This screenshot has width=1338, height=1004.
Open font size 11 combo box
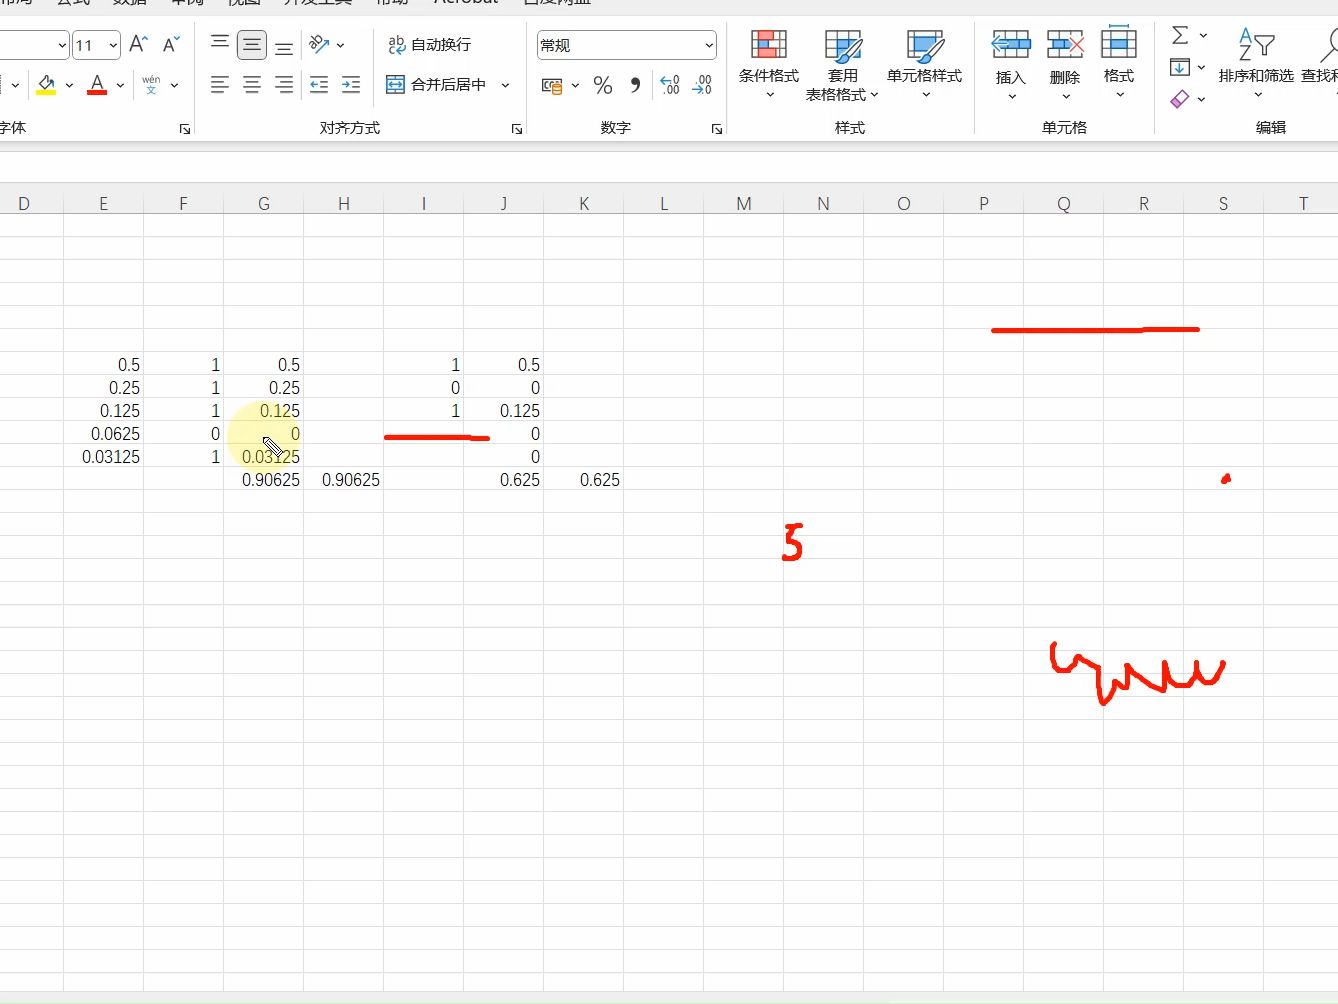96,45
